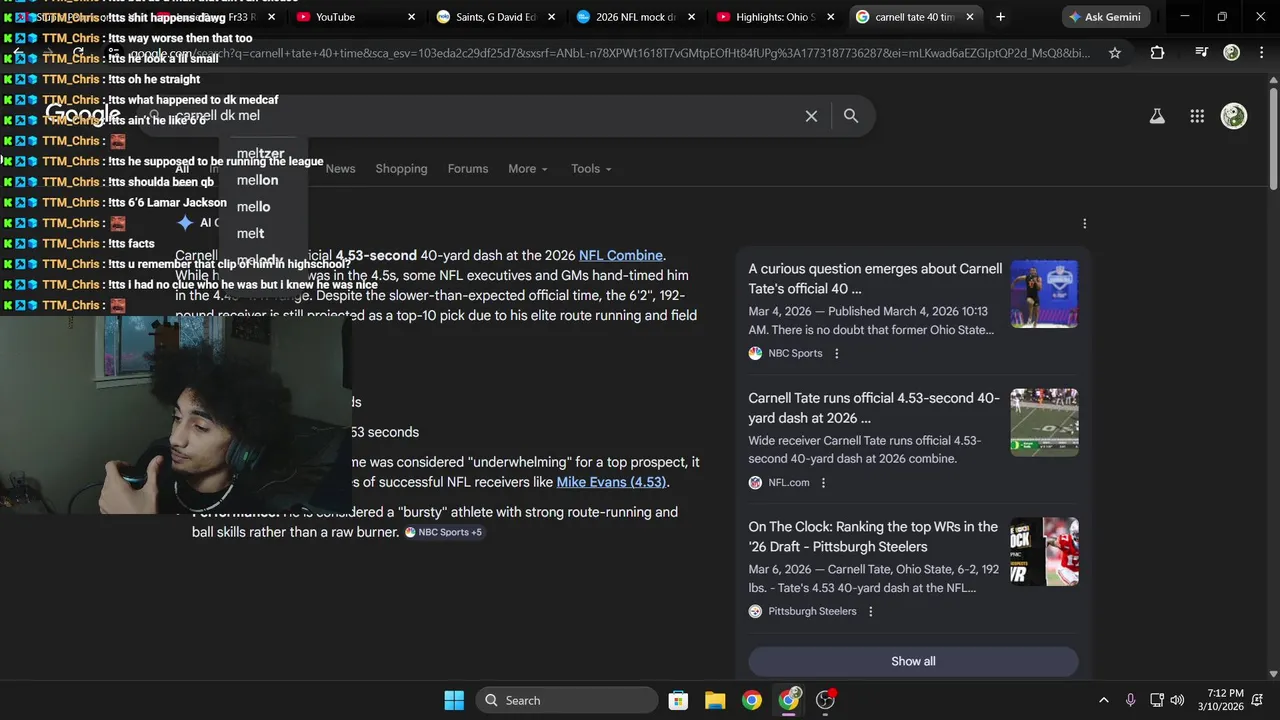1280x720 pixels.
Task: Click the NBC Sports article thumbnail
Action: click(1044, 294)
